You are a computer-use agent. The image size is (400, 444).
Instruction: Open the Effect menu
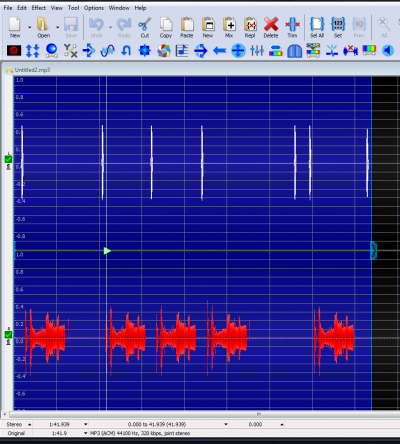point(39,8)
